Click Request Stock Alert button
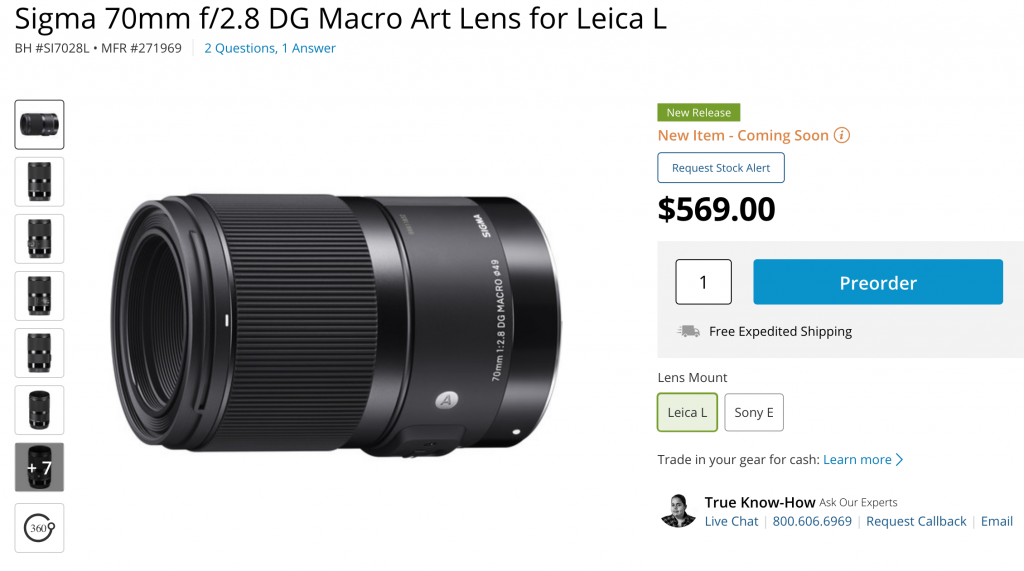This screenshot has height=571, width=1024. tap(721, 168)
